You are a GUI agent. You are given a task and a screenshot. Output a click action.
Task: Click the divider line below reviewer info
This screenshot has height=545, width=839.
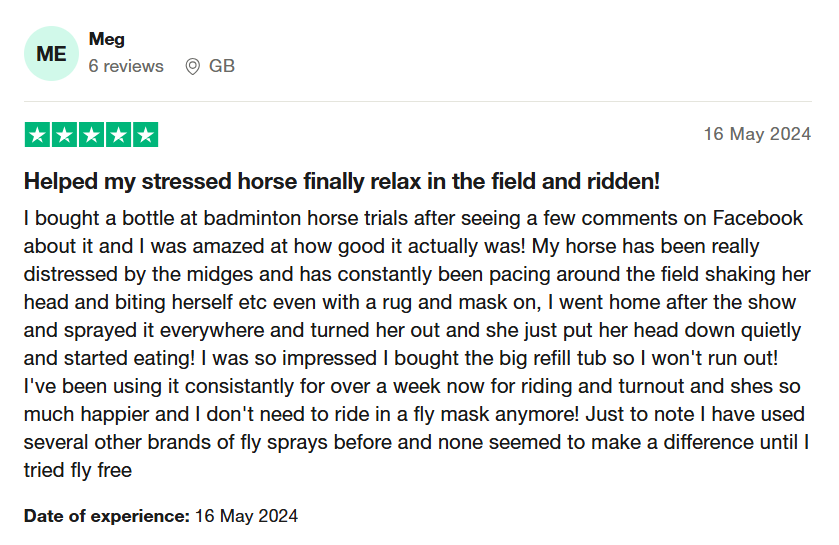click(417, 101)
